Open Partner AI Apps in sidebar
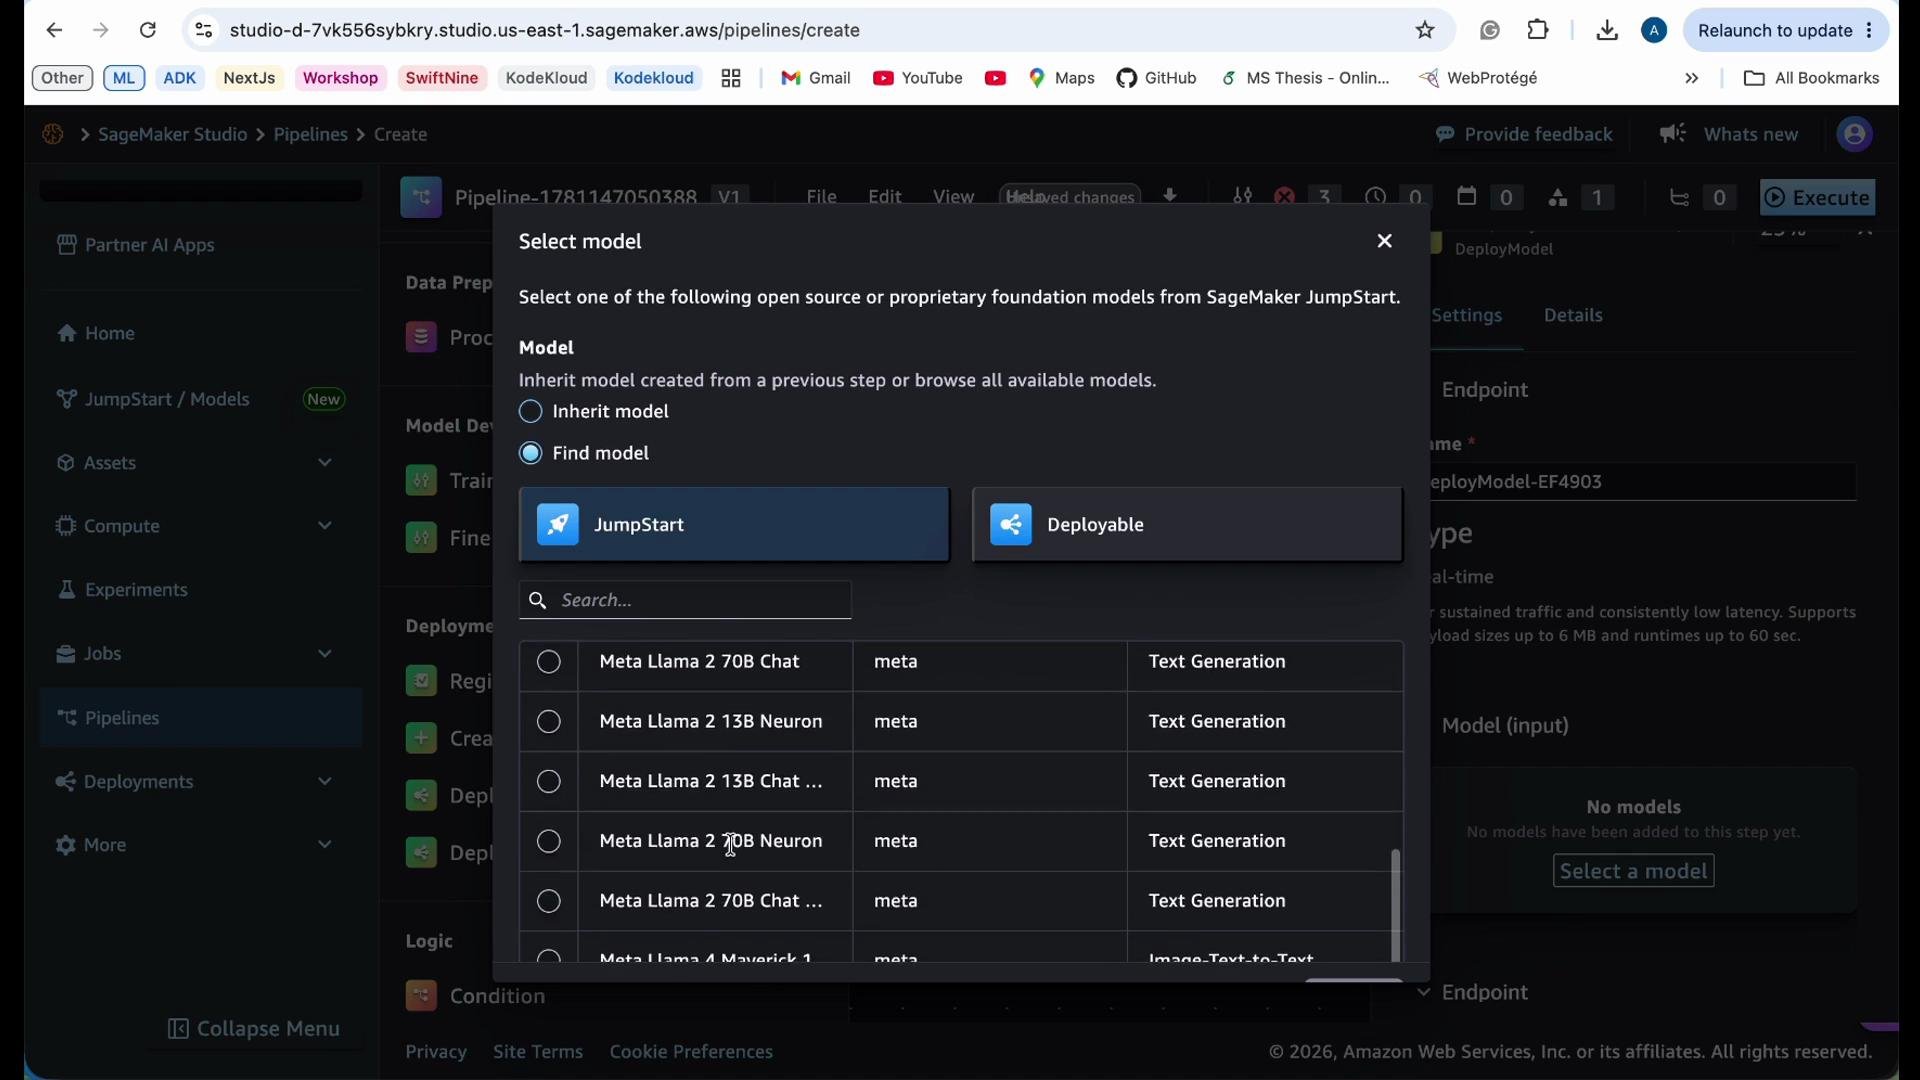1920x1080 pixels. [x=136, y=245]
